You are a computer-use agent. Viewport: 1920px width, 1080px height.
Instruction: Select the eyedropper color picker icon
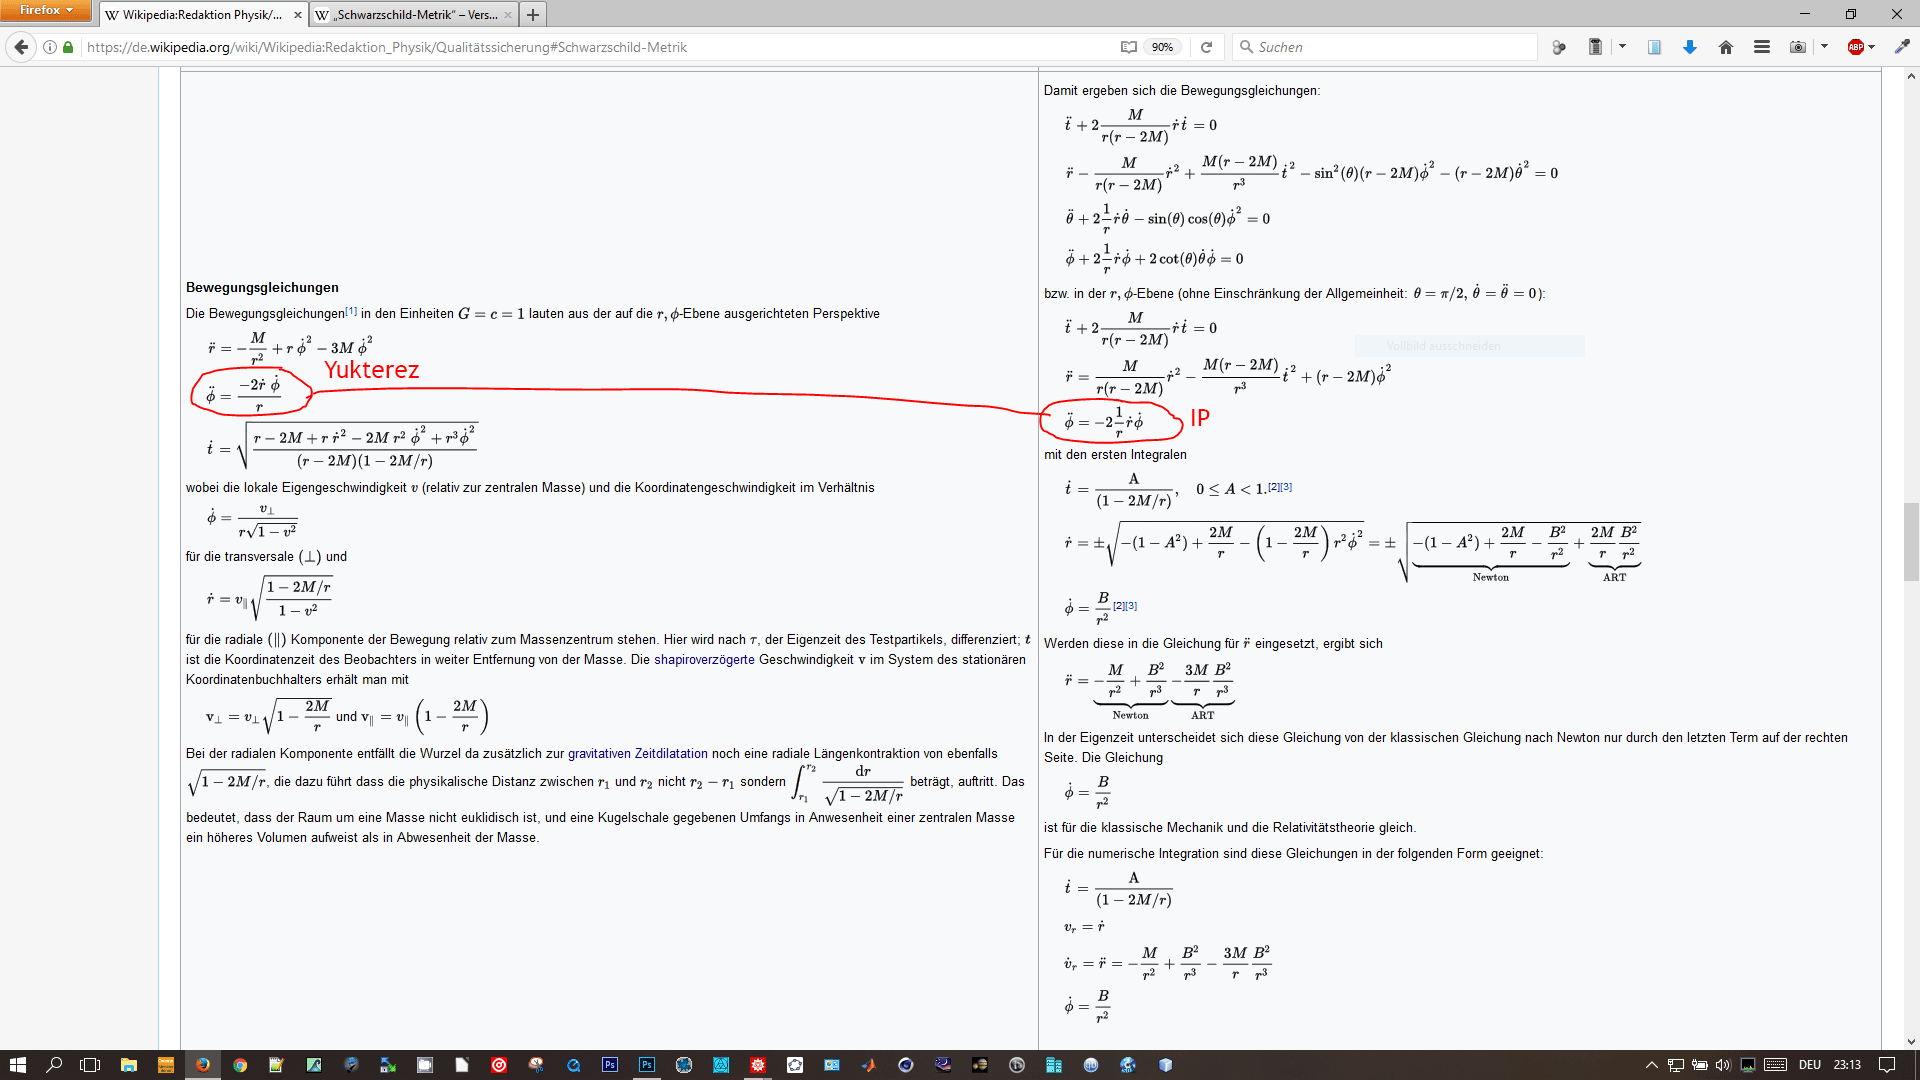(1902, 47)
